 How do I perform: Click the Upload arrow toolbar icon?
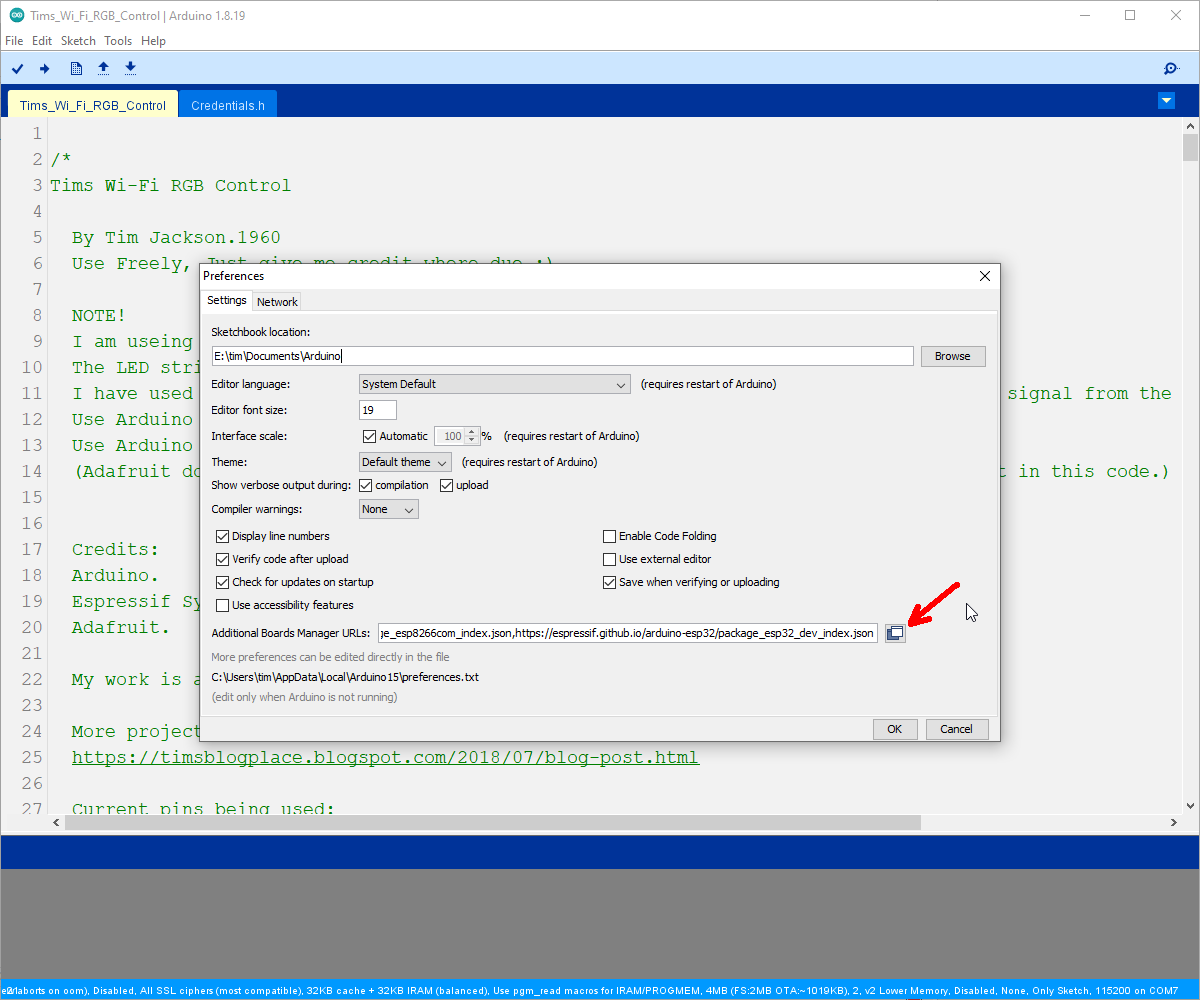click(x=44, y=68)
